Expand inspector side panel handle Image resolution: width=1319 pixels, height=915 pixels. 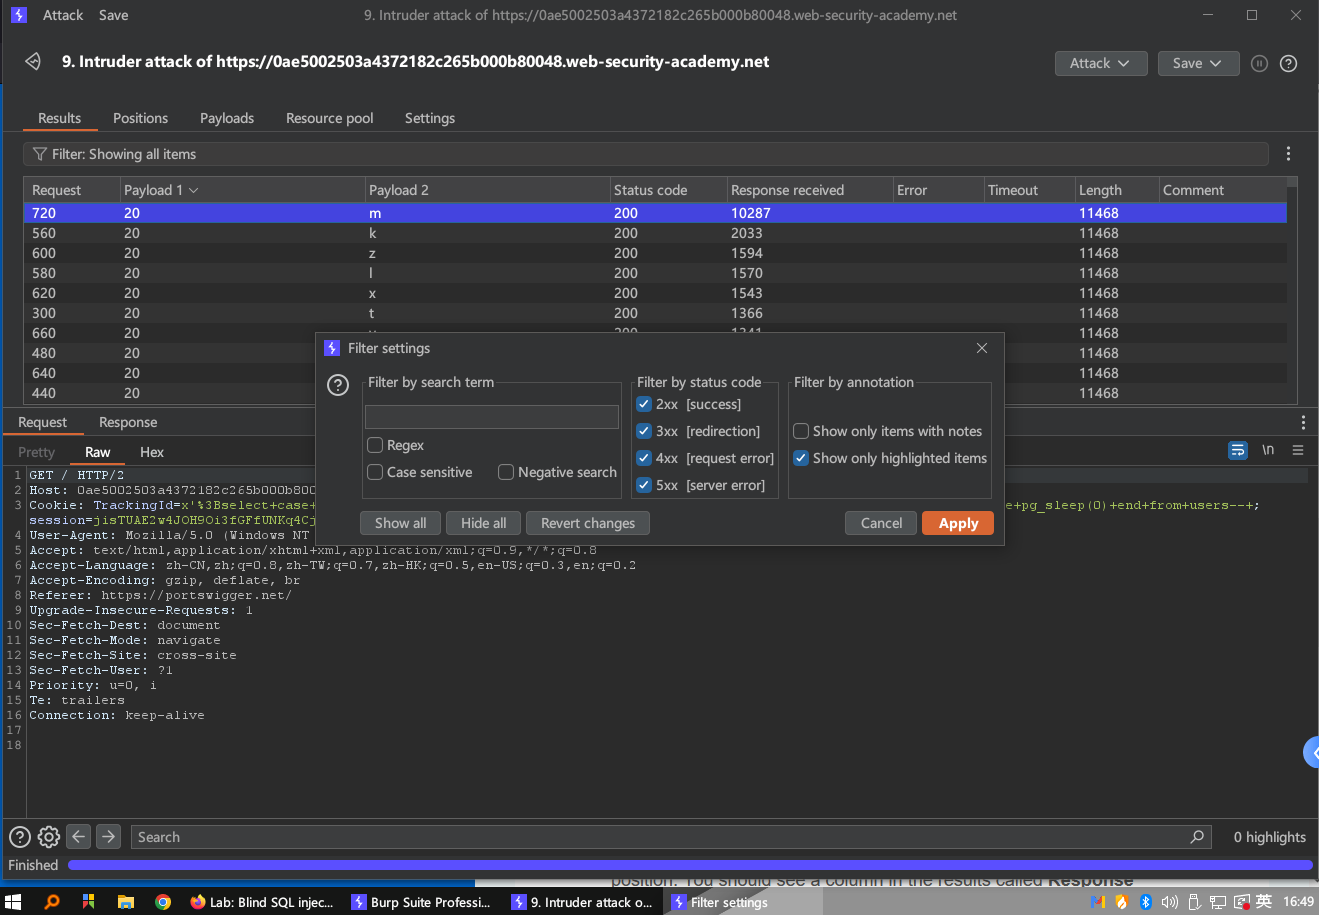coord(1311,753)
